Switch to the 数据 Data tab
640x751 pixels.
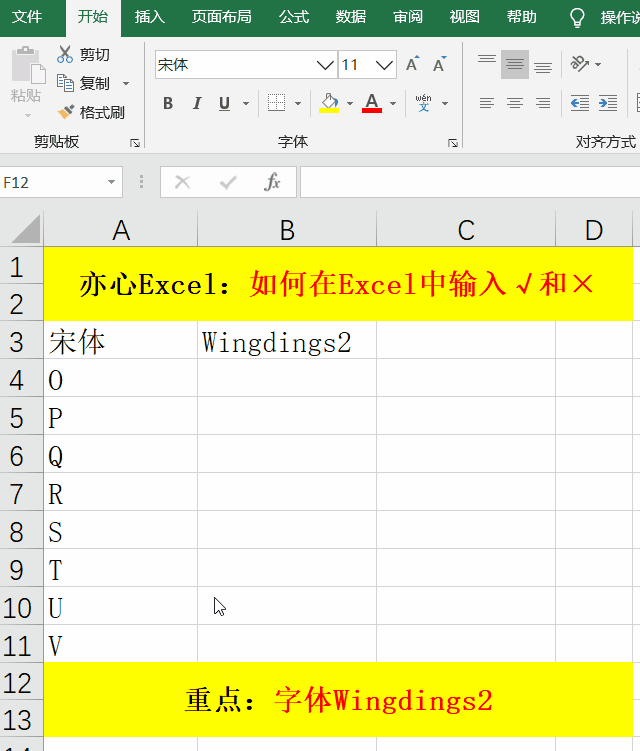click(x=351, y=17)
